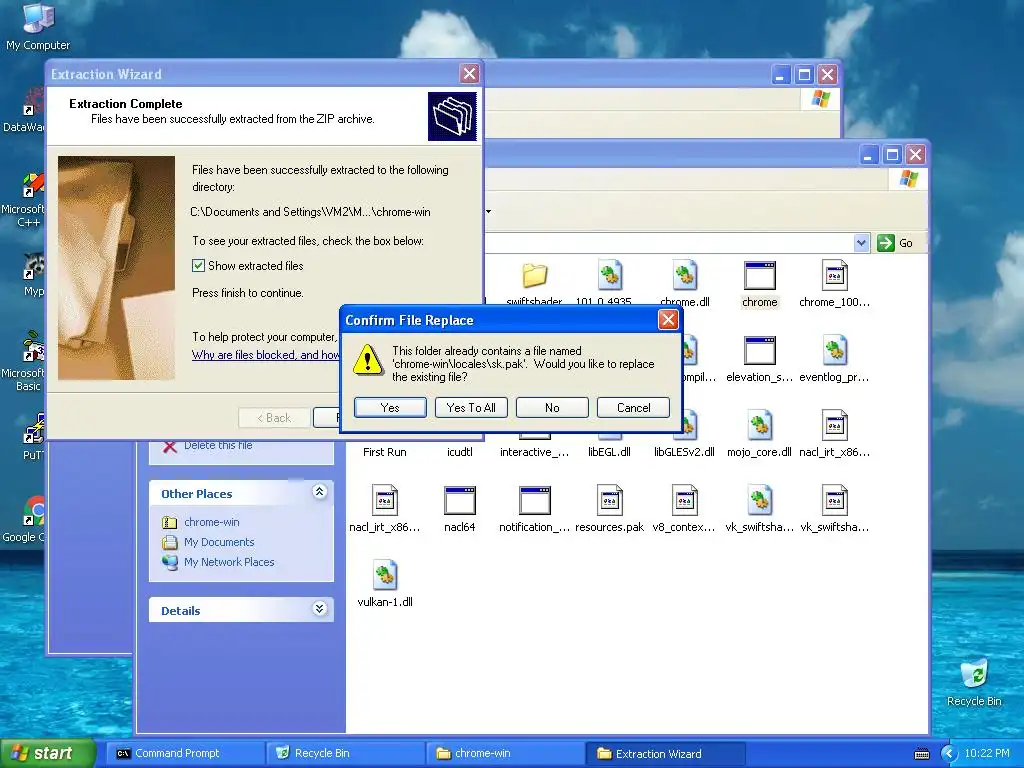Open chrome-win link in Other Places

[212, 522]
